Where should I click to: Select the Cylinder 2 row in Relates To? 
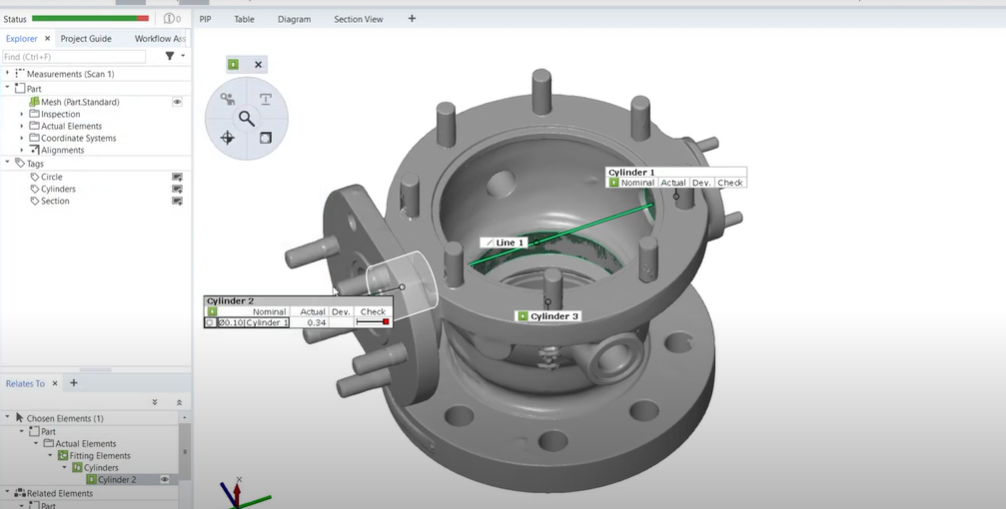click(x=89, y=479)
